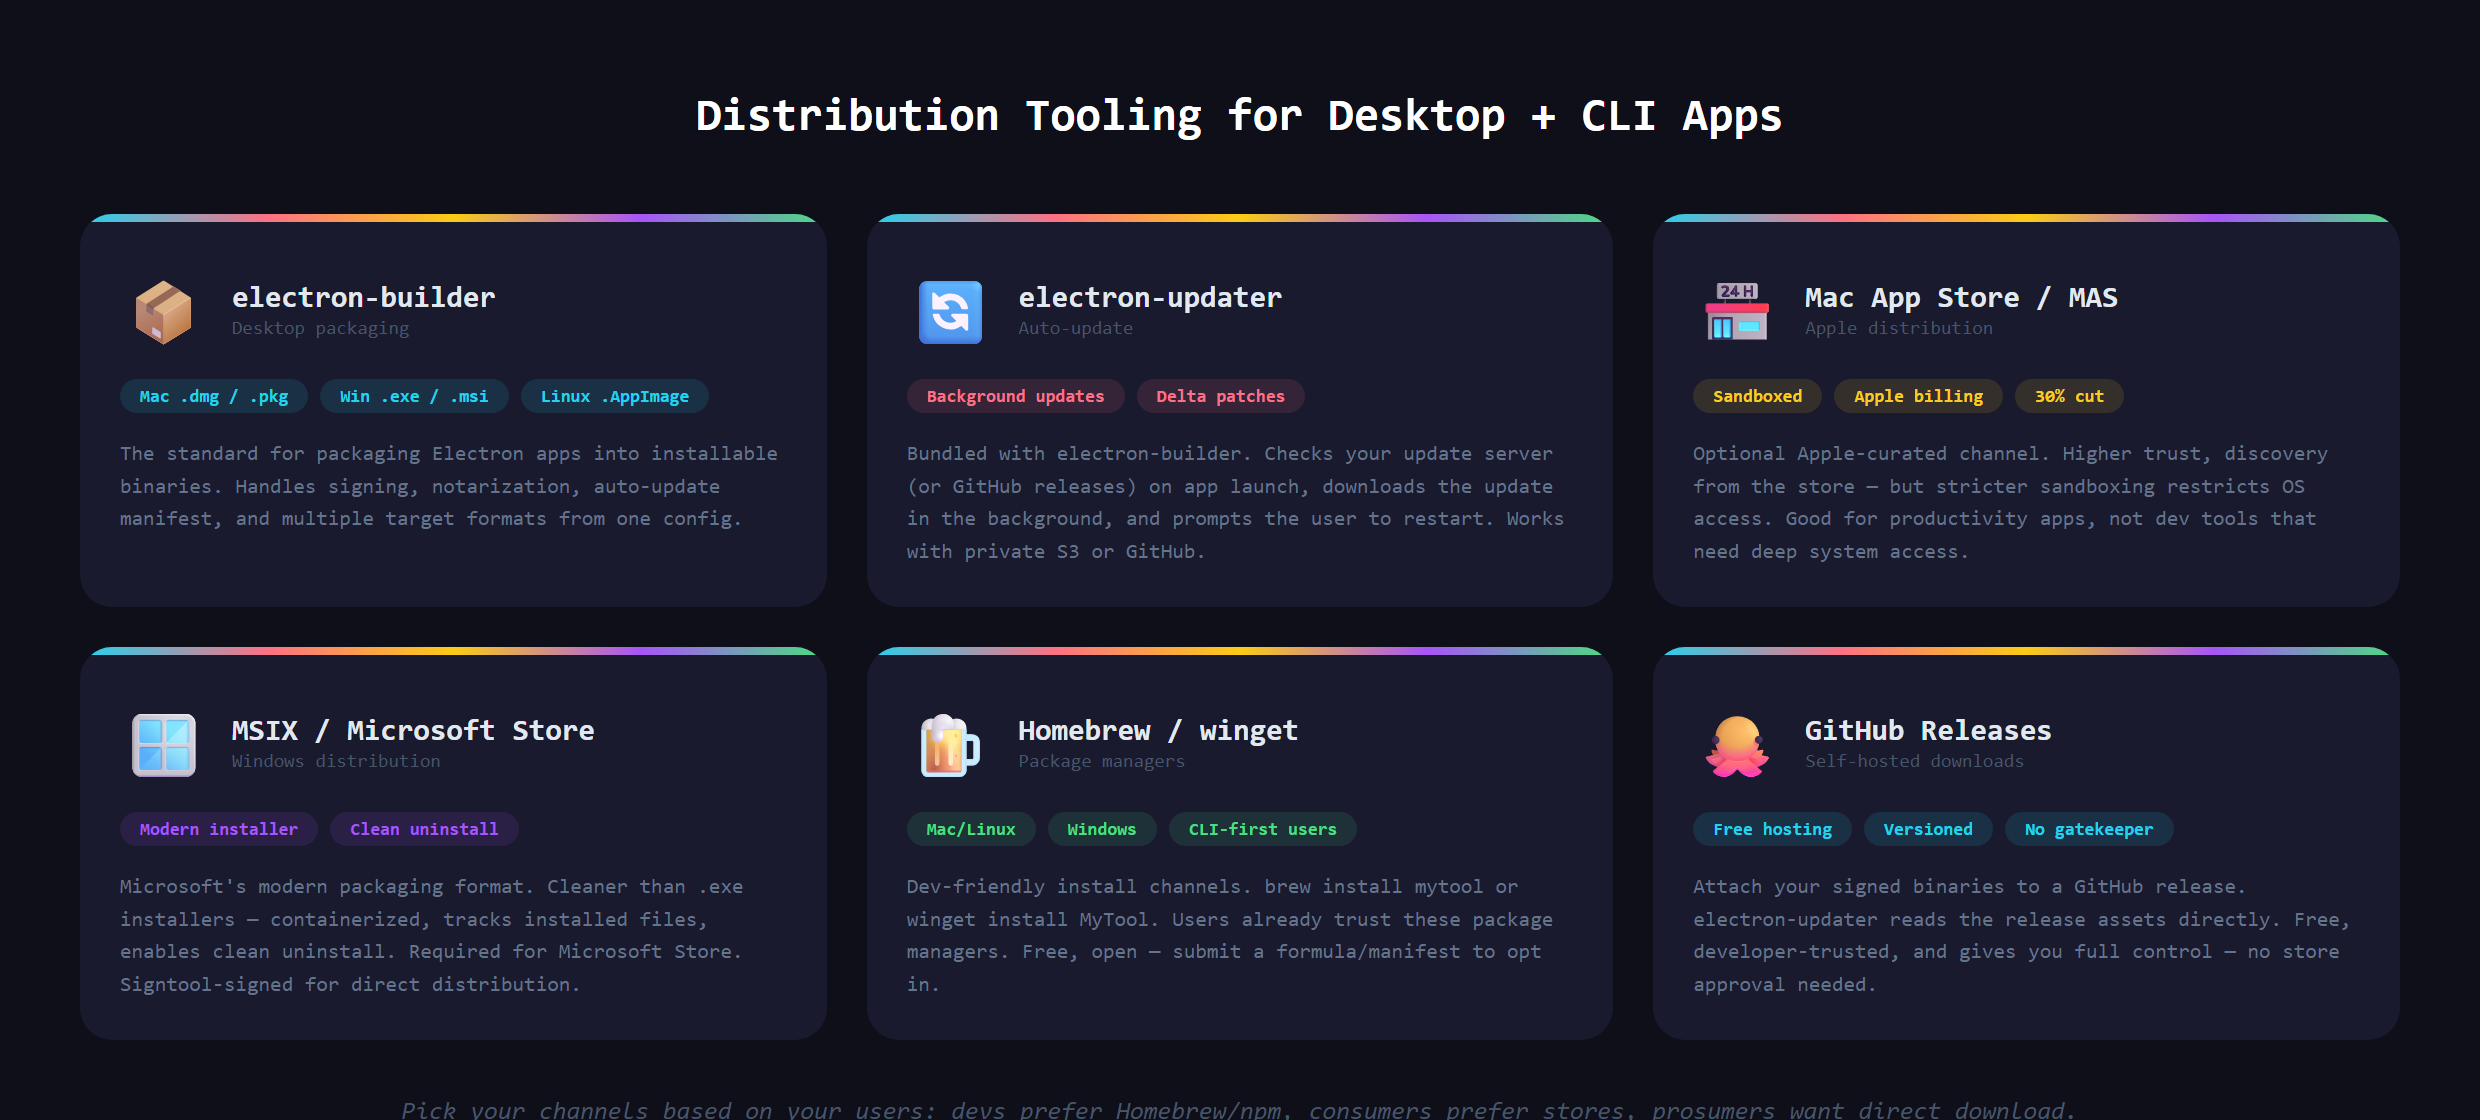Click the 'Background updates' tag
Viewport: 2480px width, 1120px height.
(x=1015, y=396)
